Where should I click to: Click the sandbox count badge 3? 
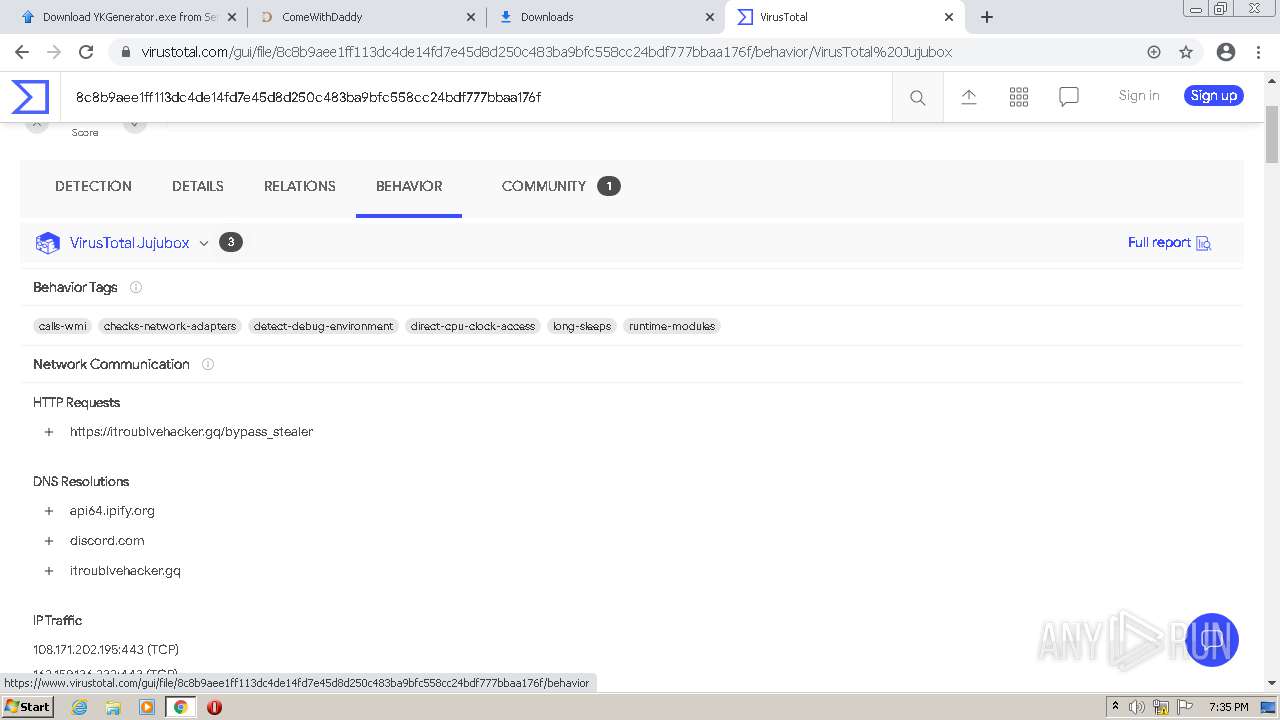(x=231, y=242)
